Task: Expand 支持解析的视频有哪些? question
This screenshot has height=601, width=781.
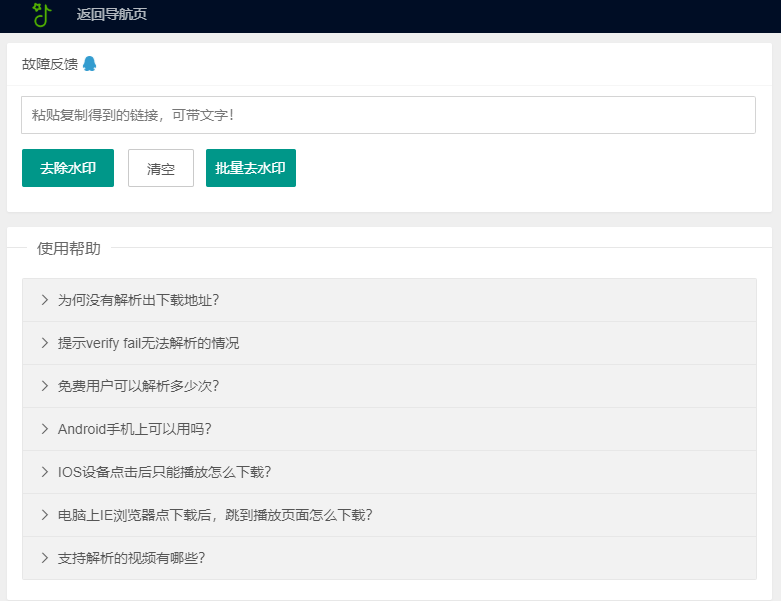Action: pyautogui.click(x=390, y=558)
